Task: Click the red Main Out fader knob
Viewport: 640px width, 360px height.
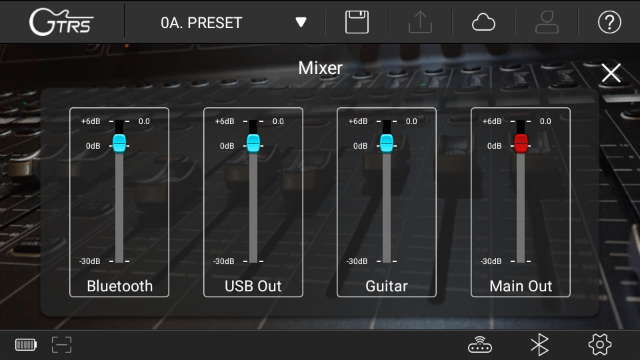Action: pos(521,143)
